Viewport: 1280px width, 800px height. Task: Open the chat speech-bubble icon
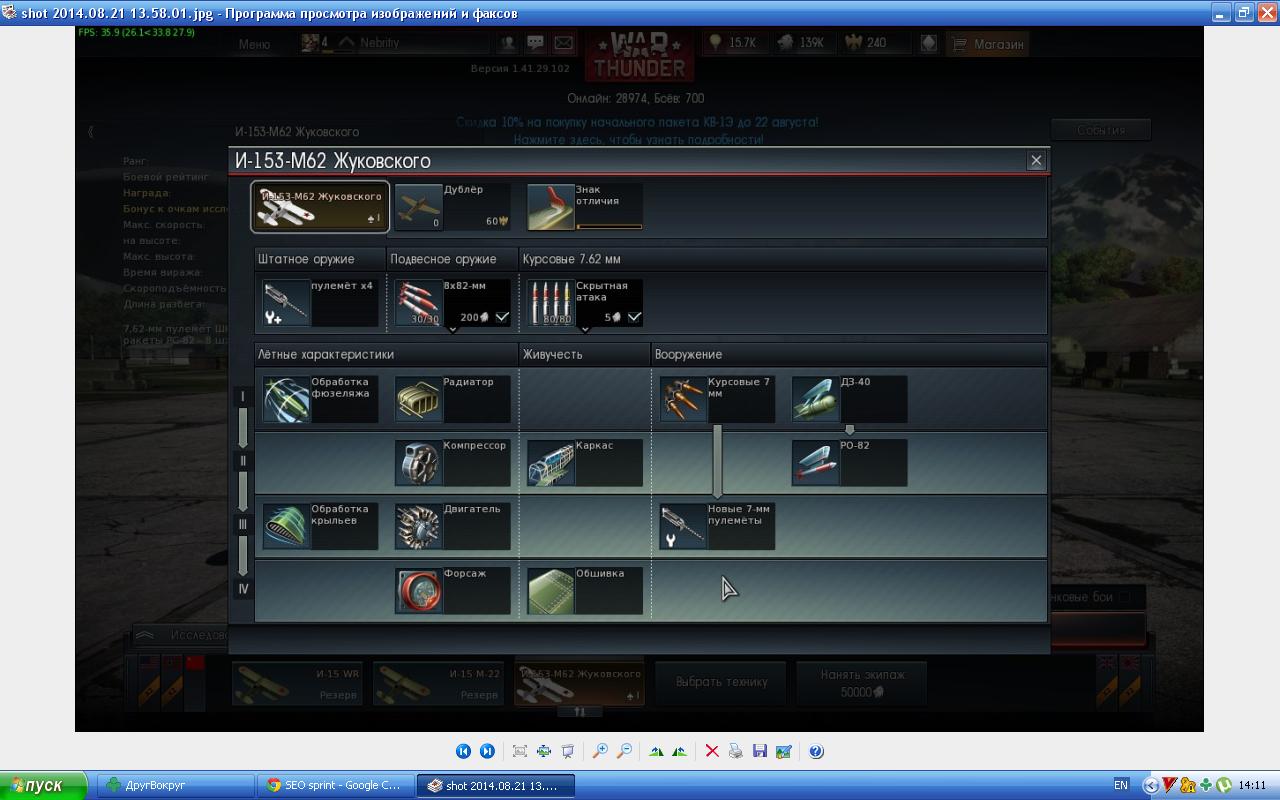(x=536, y=43)
